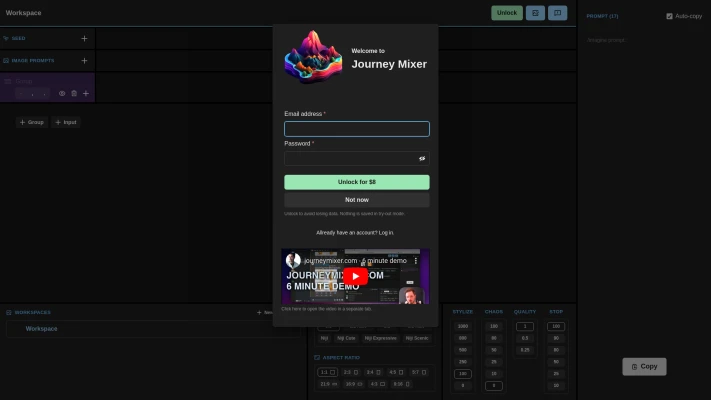Viewport: 711px width, 400px height.
Task: Toggle password visibility eye icon
Action: point(422,159)
